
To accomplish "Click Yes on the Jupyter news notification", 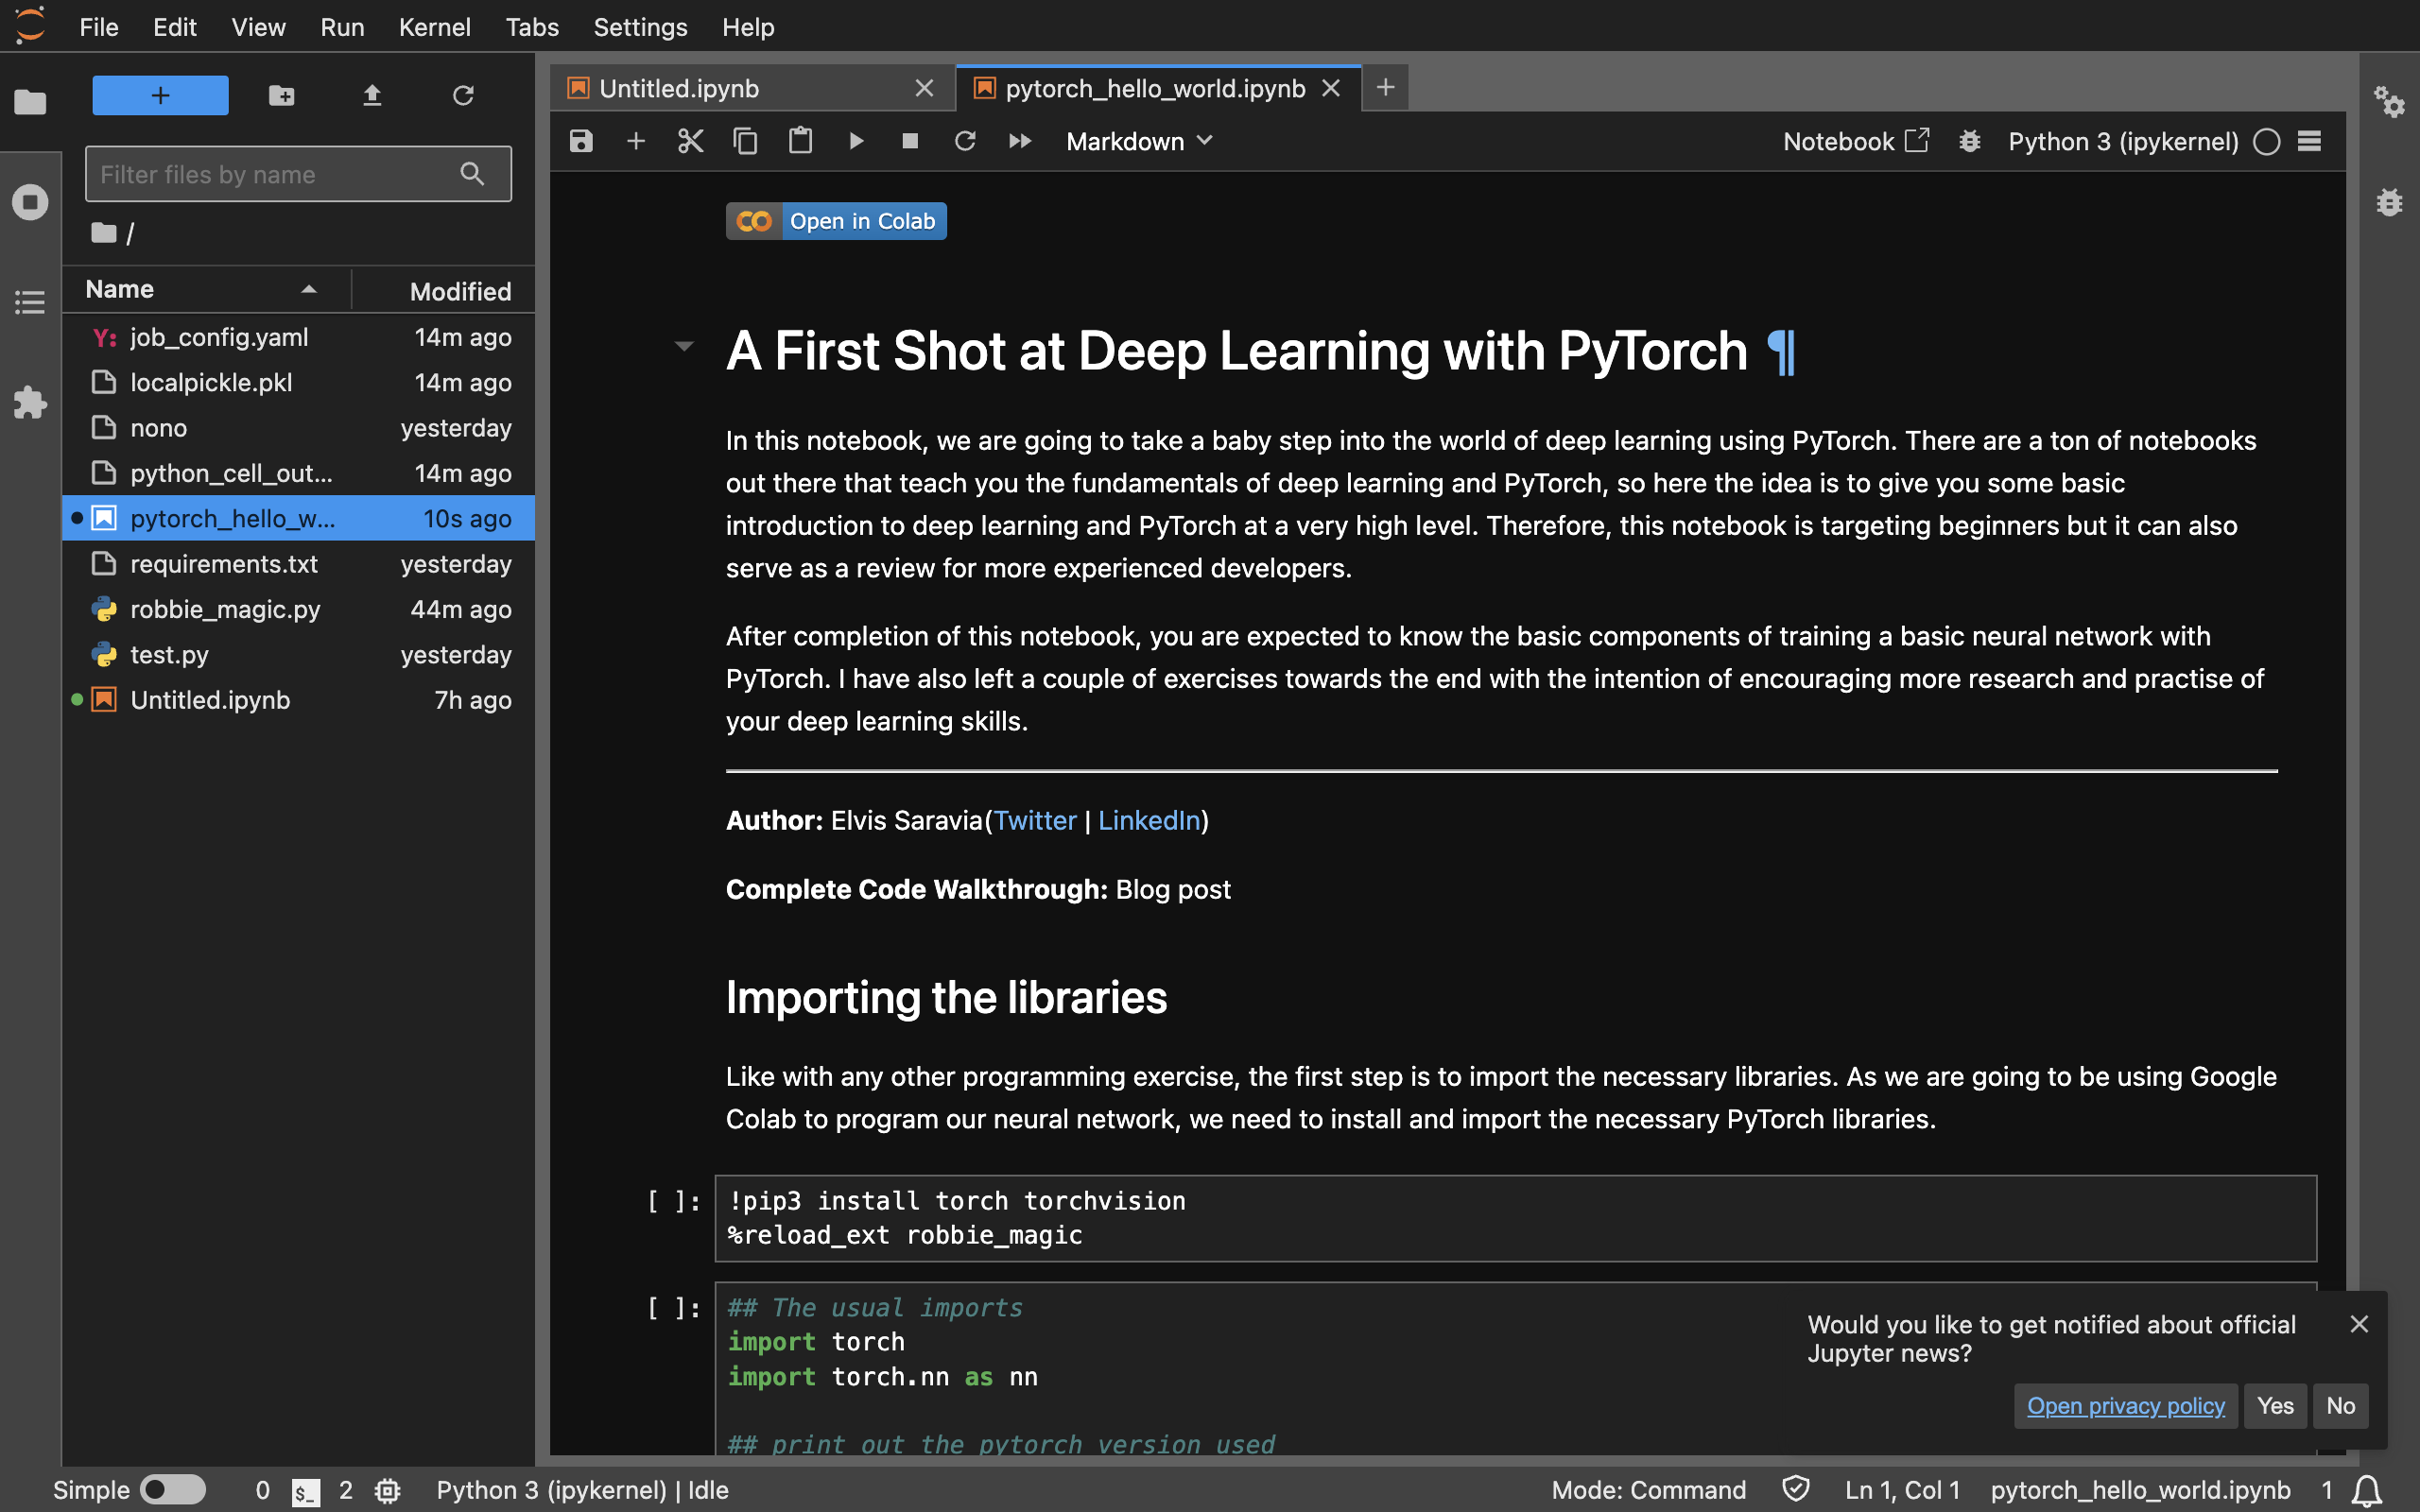I will point(2274,1405).
